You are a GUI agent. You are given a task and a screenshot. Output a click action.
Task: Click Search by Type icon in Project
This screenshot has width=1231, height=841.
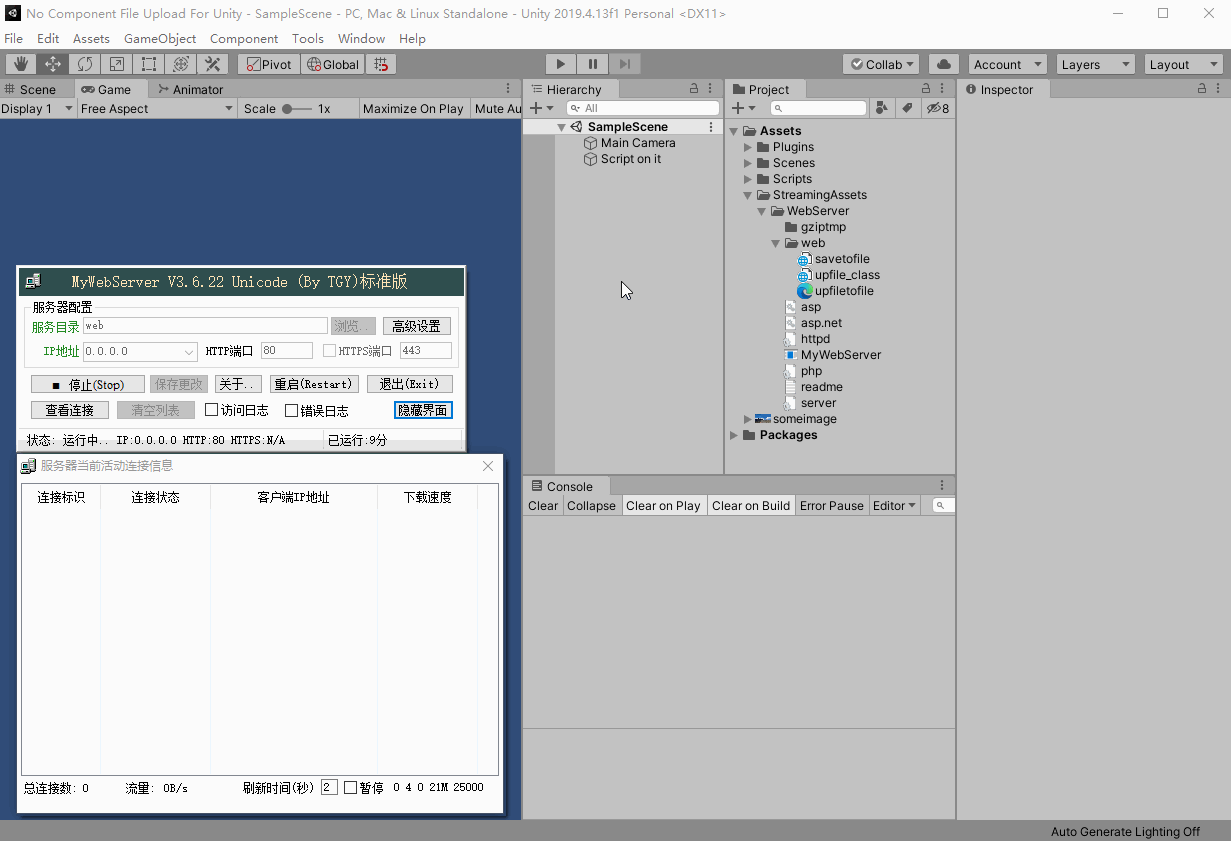pyautogui.click(x=881, y=108)
